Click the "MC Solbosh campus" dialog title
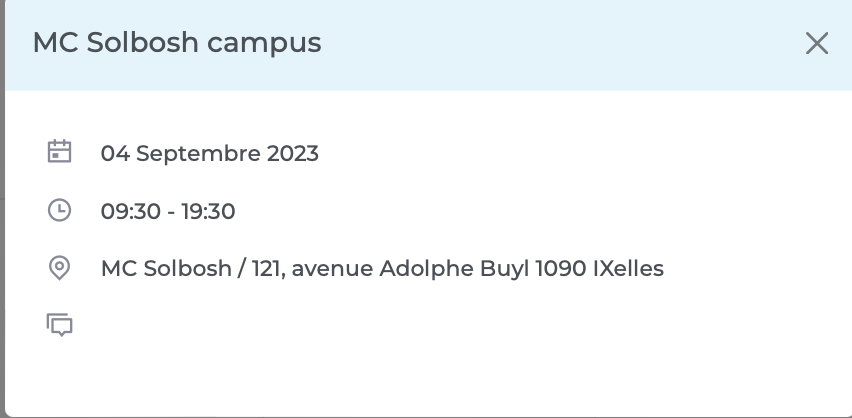The height and width of the screenshot is (418, 852). point(177,43)
